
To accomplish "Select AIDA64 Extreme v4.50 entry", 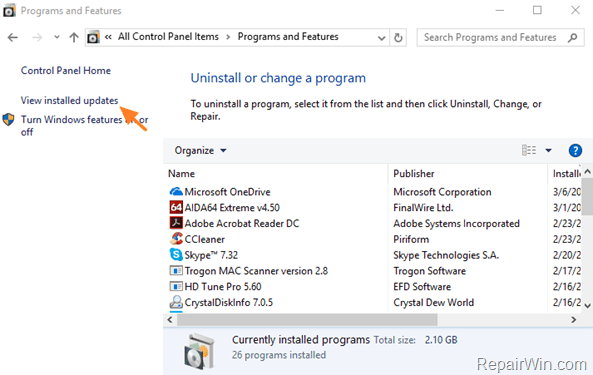I will coord(232,208).
